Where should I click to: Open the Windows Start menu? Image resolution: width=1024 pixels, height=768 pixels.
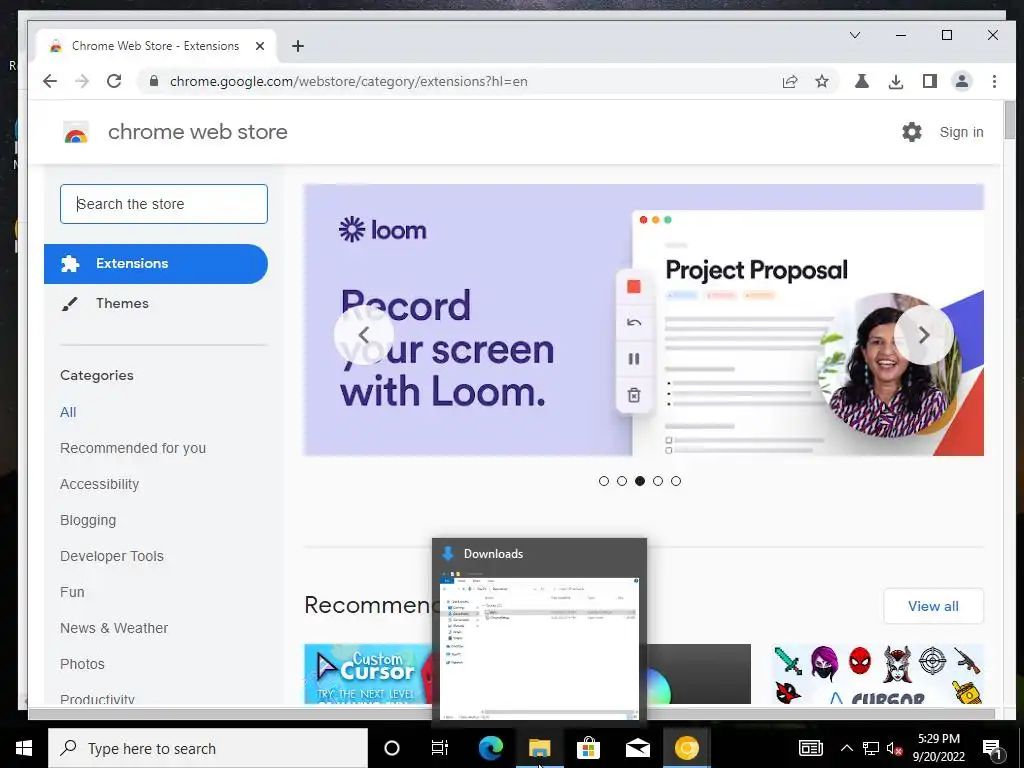pyautogui.click(x=24, y=748)
